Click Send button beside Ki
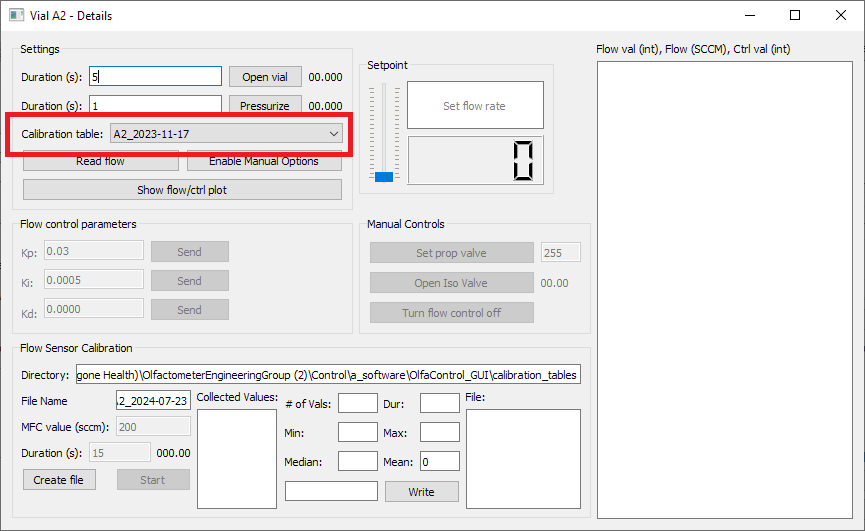The height and width of the screenshot is (531, 865). [x=189, y=281]
